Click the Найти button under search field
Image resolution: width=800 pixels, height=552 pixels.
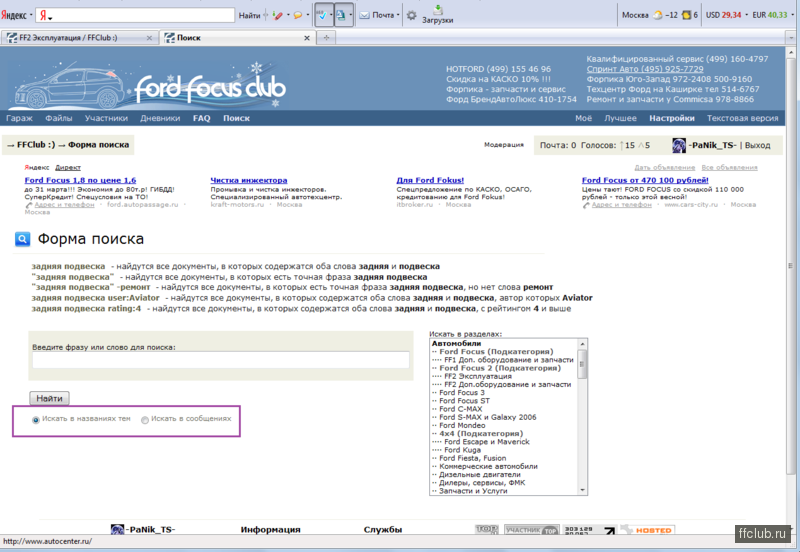tap(49, 398)
